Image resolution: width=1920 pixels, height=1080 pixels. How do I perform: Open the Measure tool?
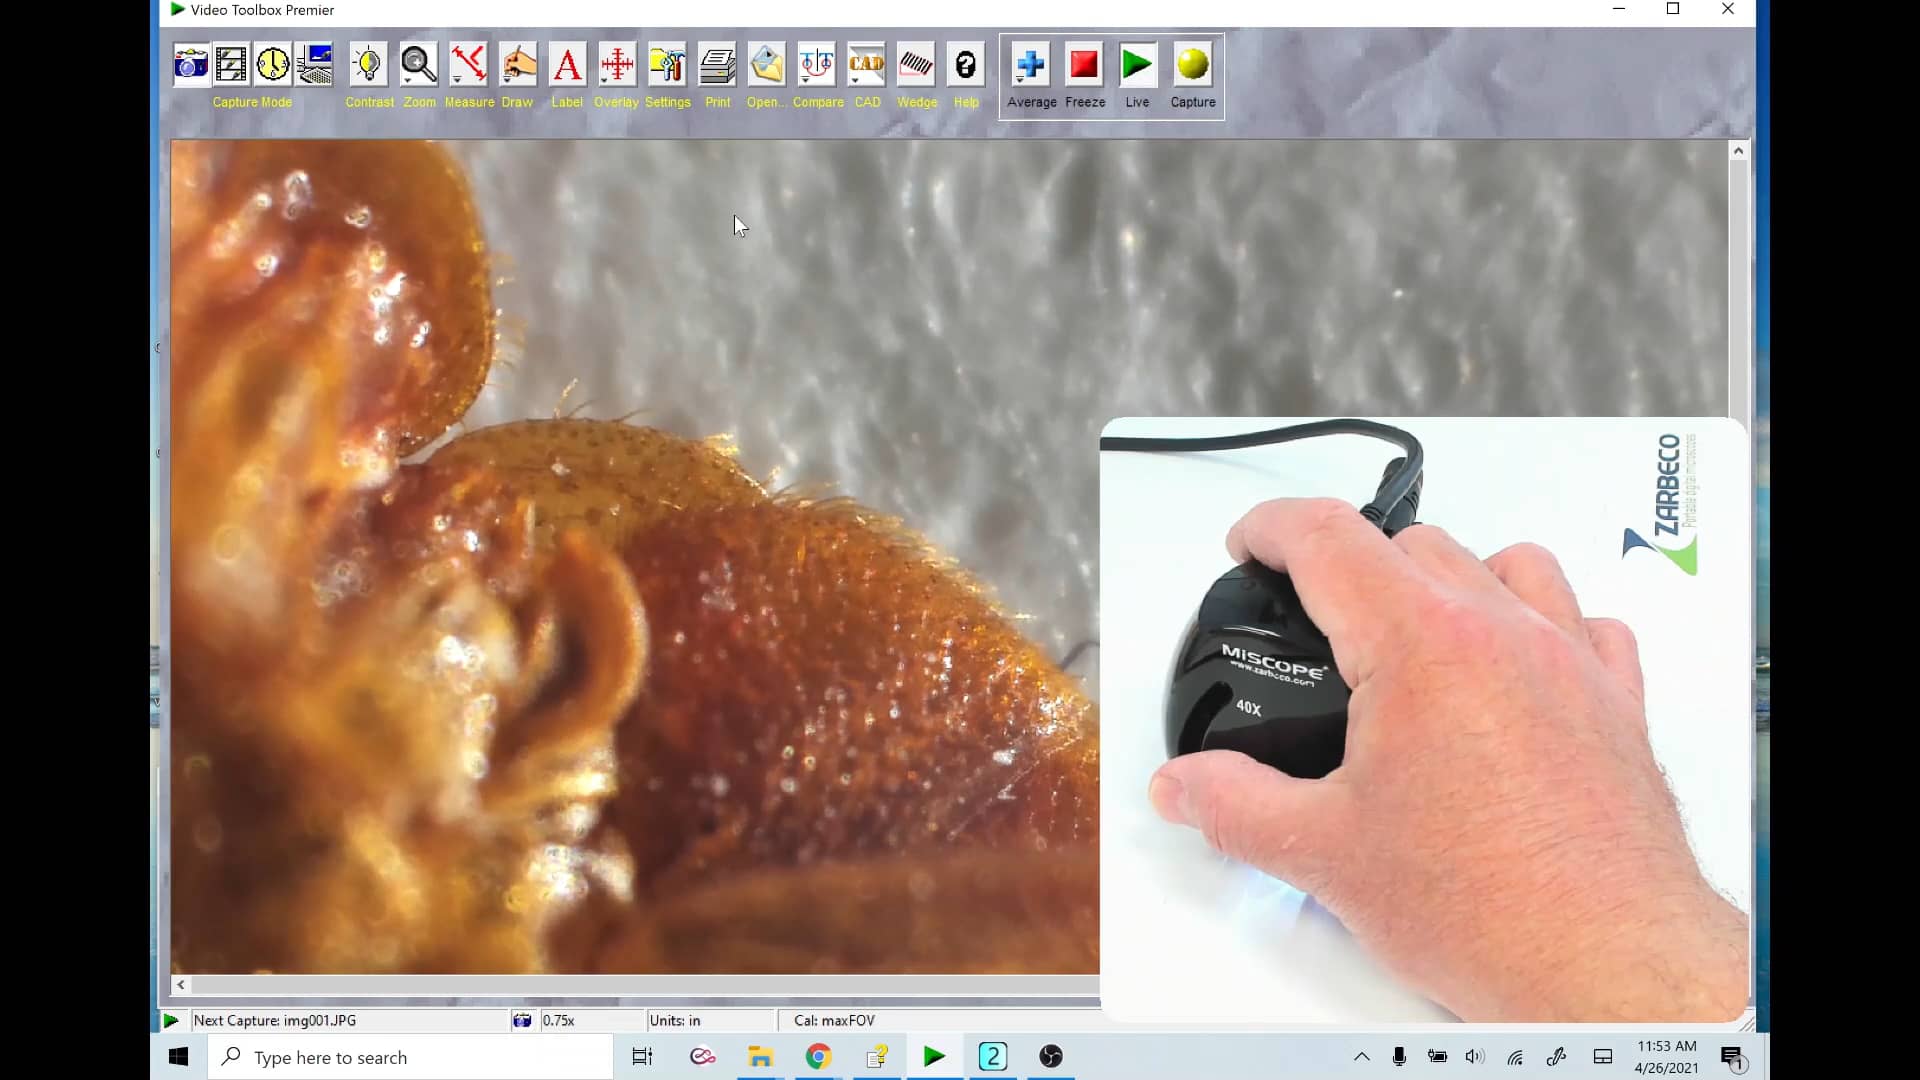coord(468,65)
